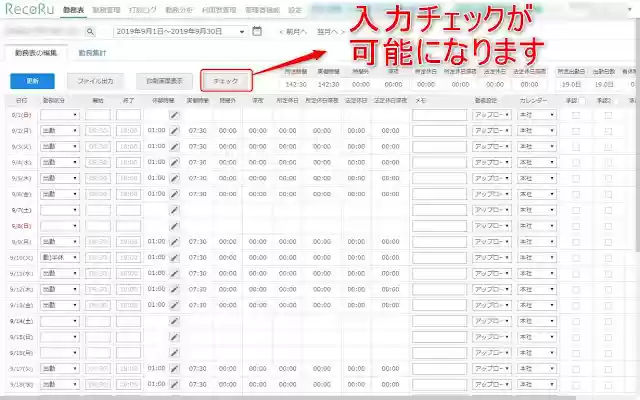Toggle 承認2 checkbox in 9/17 row
Screen dimensions: 640x400
point(608,369)
